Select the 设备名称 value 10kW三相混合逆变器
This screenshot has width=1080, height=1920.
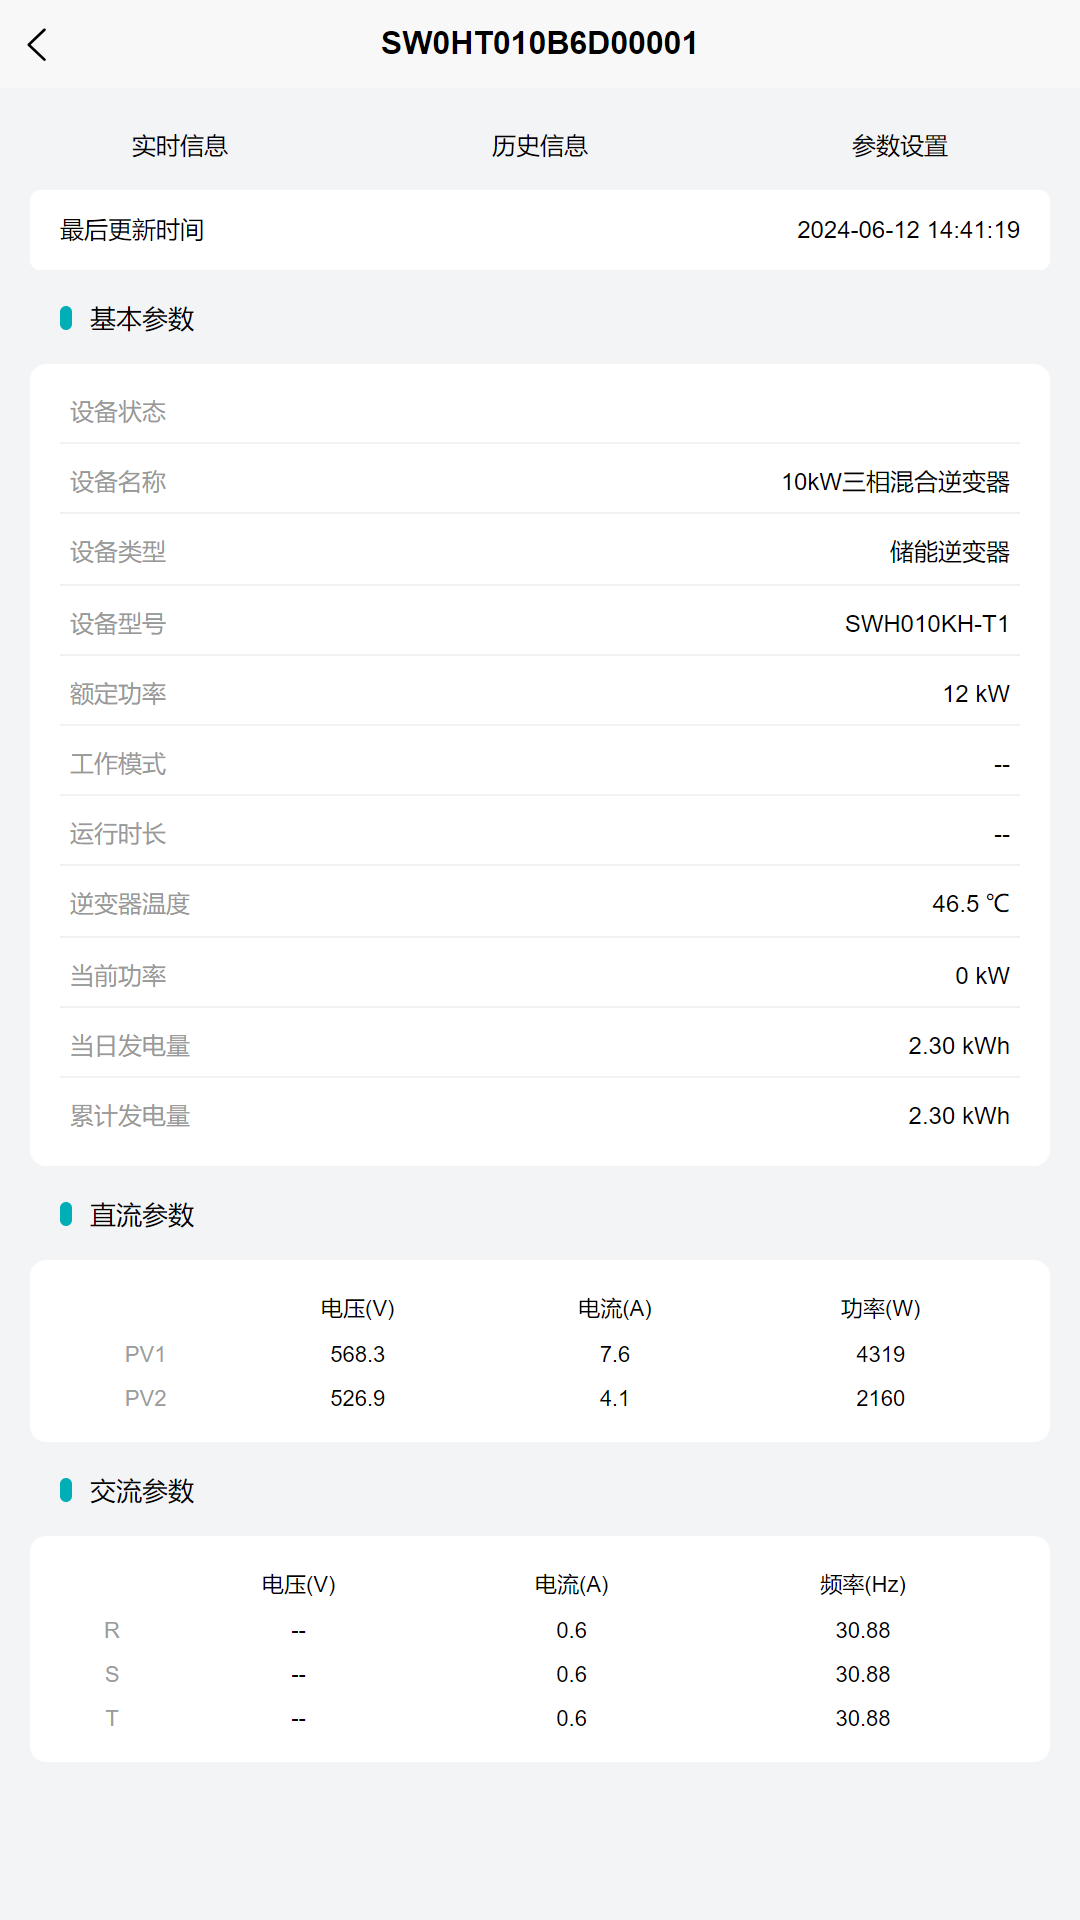895,482
